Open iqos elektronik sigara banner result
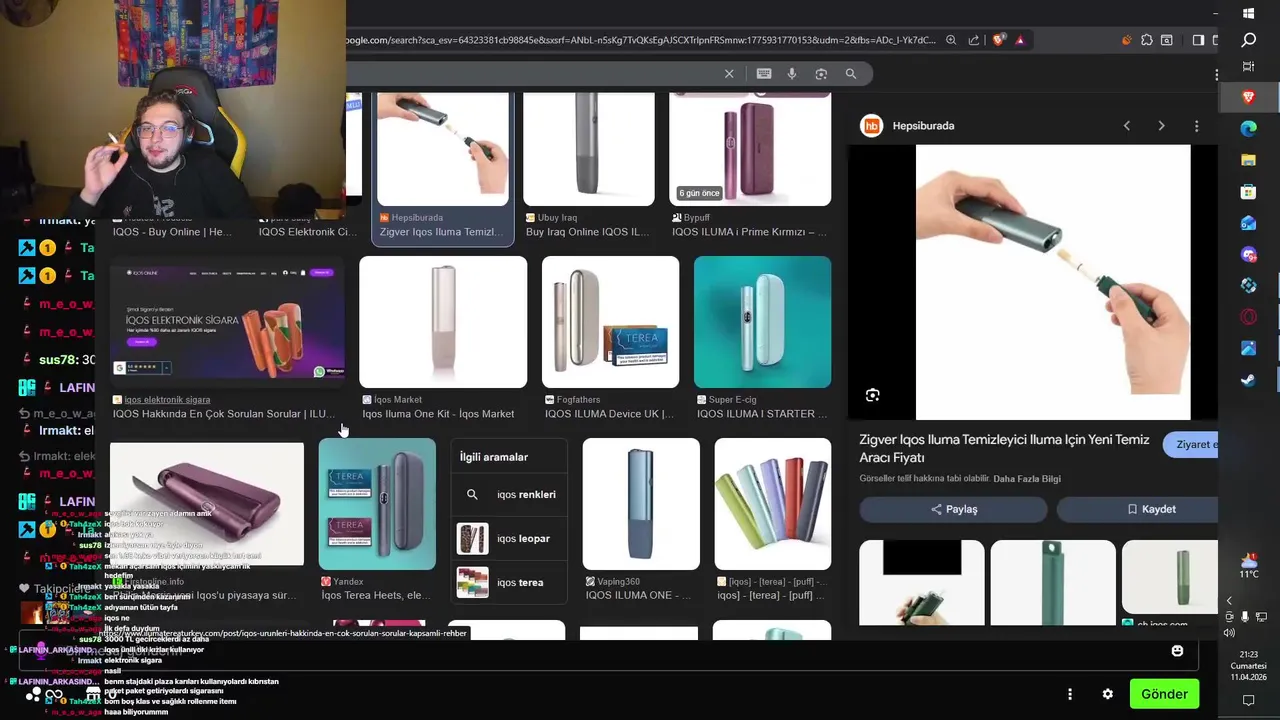 [x=227, y=322]
